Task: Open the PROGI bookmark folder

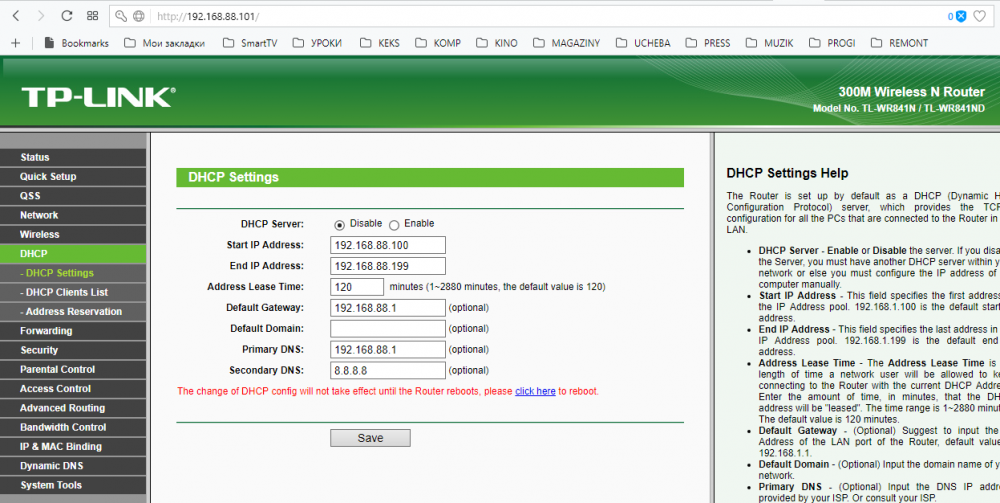Action: 832,43
